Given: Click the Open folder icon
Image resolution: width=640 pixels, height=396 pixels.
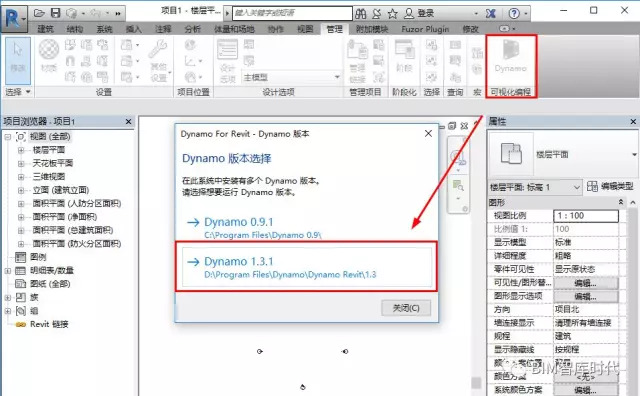Looking at the screenshot, I should tap(39, 13).
